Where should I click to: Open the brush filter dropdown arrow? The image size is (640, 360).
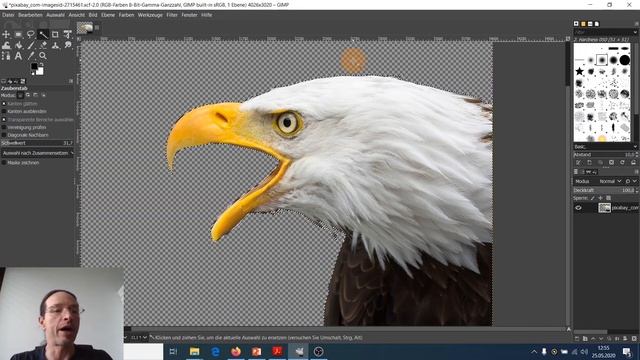pyautogui.click(x=635, y=32)
